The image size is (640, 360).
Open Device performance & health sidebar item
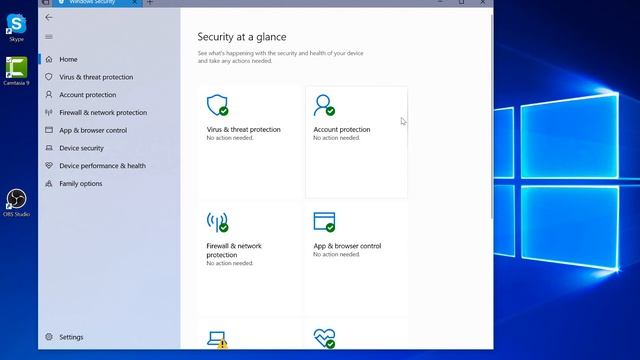tap(102, 166)
